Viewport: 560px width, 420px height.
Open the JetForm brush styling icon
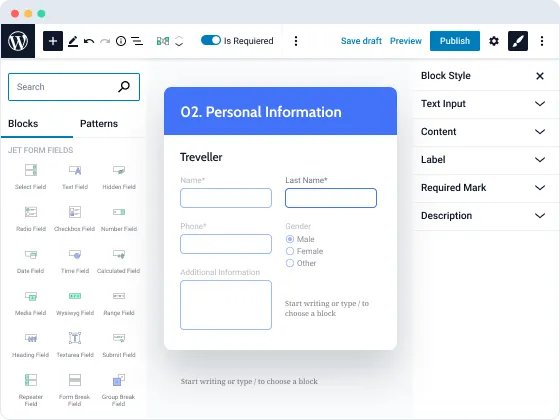click(518, 41)
